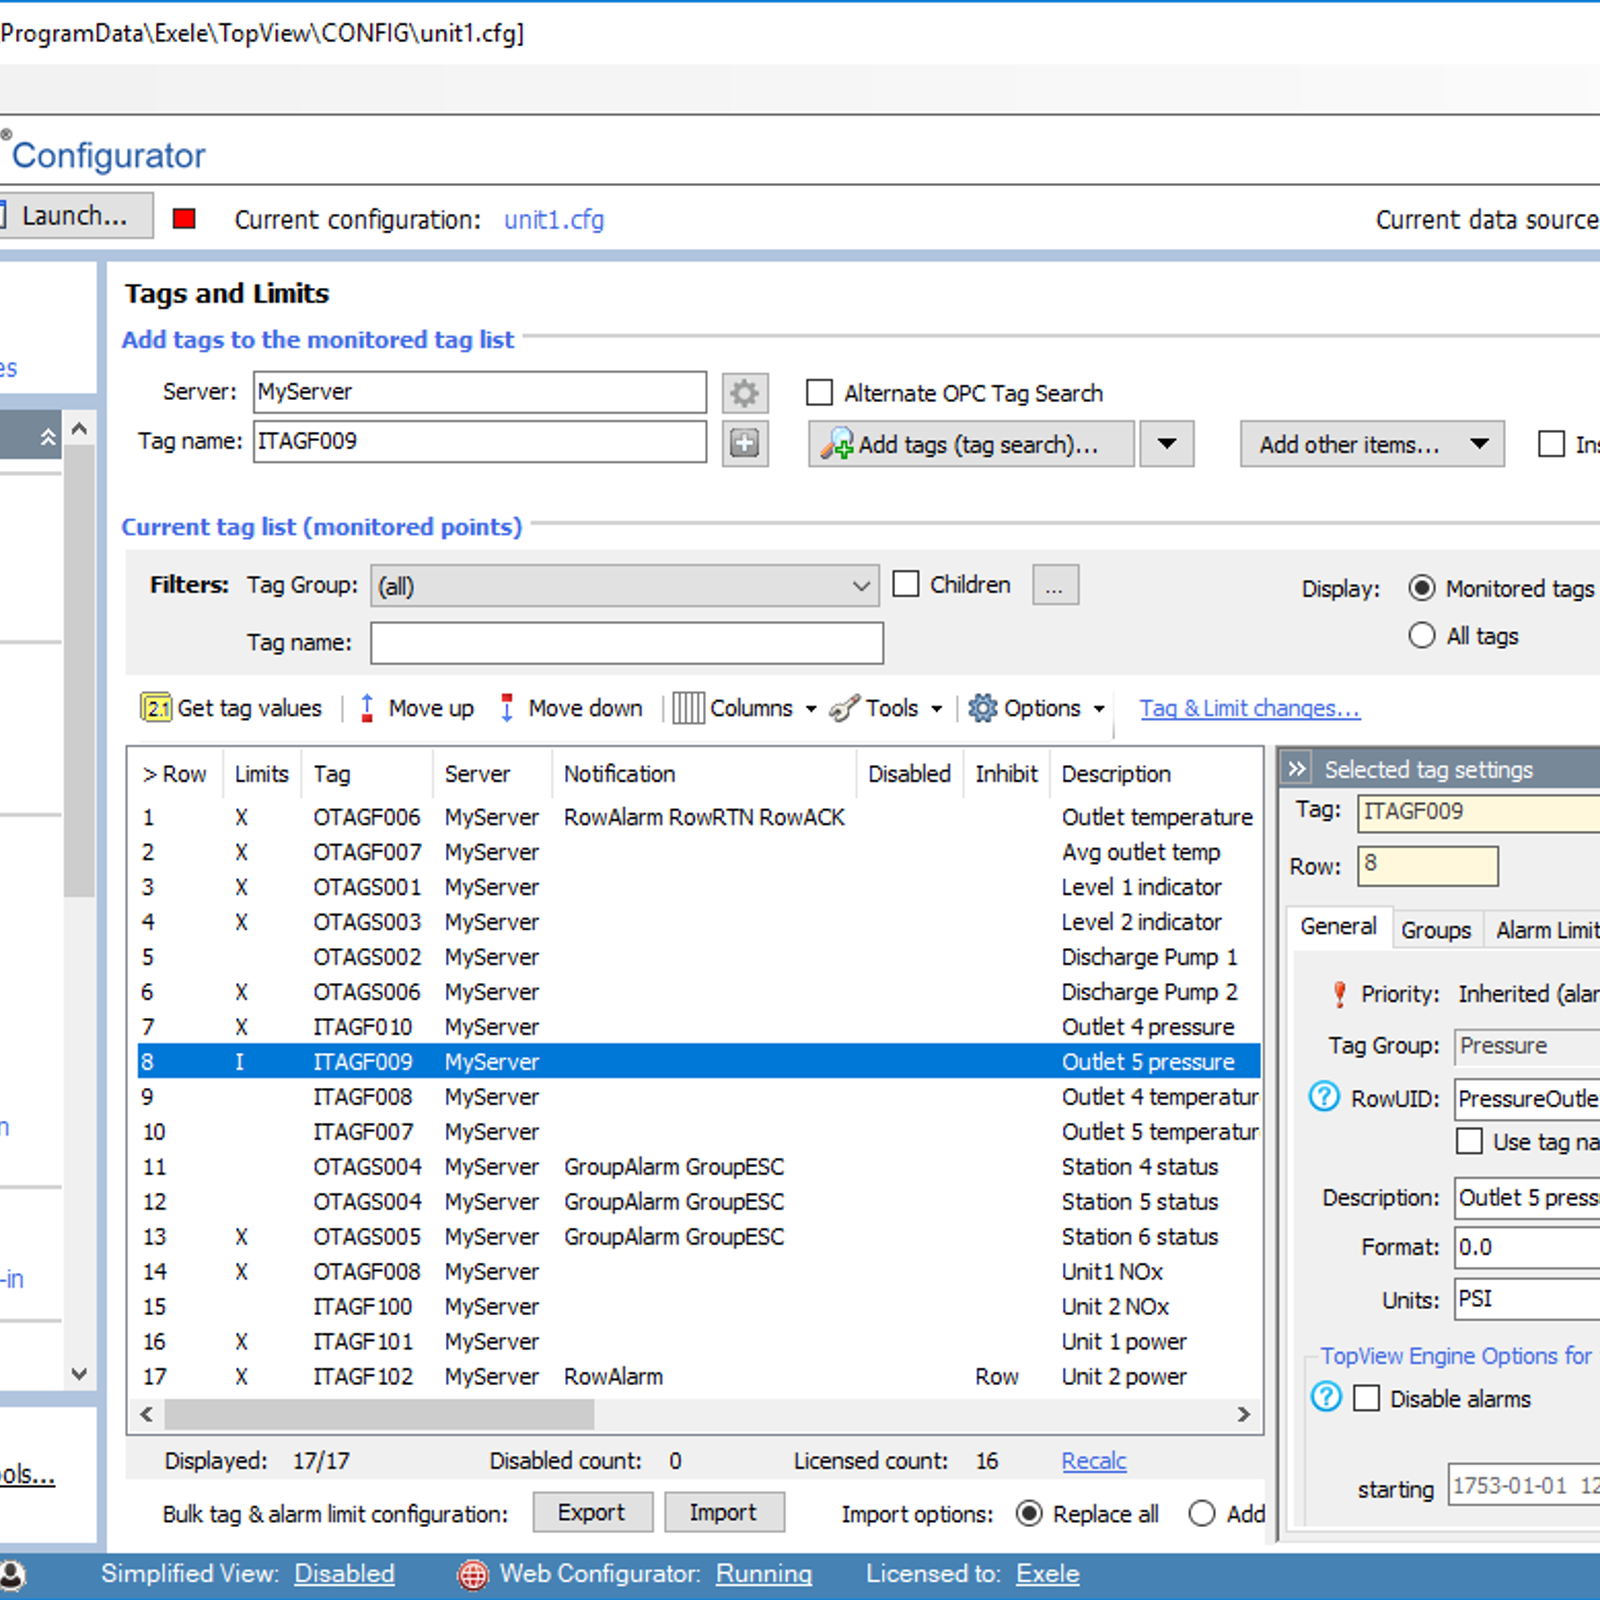Viewport: 1600px width, 1600px height.
Task: Switch to the Groups tab
Action: (1436, 929)
